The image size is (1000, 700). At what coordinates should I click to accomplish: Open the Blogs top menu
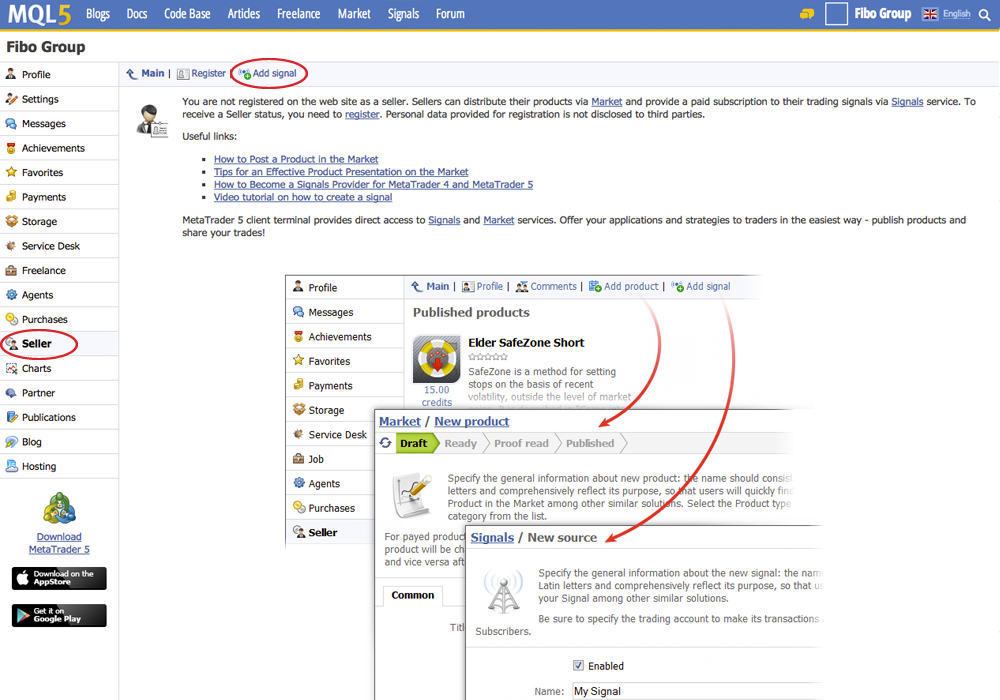(x=98, y=13)
